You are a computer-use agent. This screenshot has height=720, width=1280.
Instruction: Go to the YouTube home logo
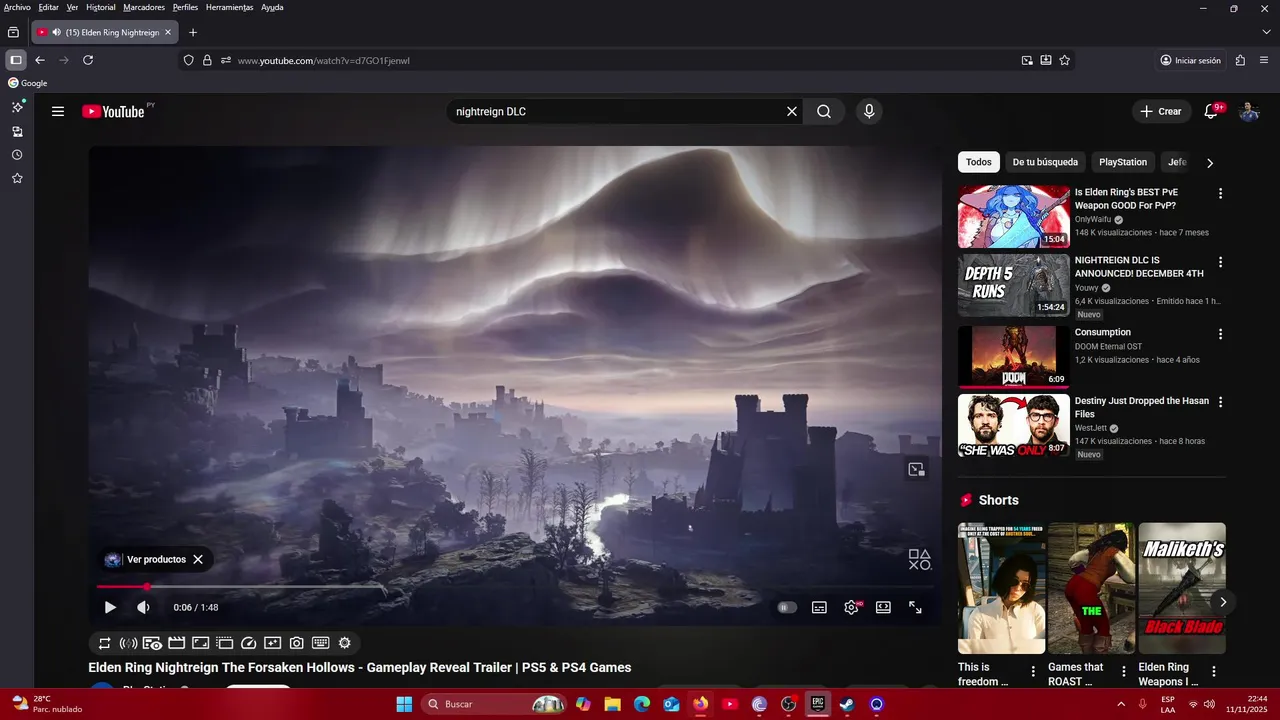[x=113, y=112]
